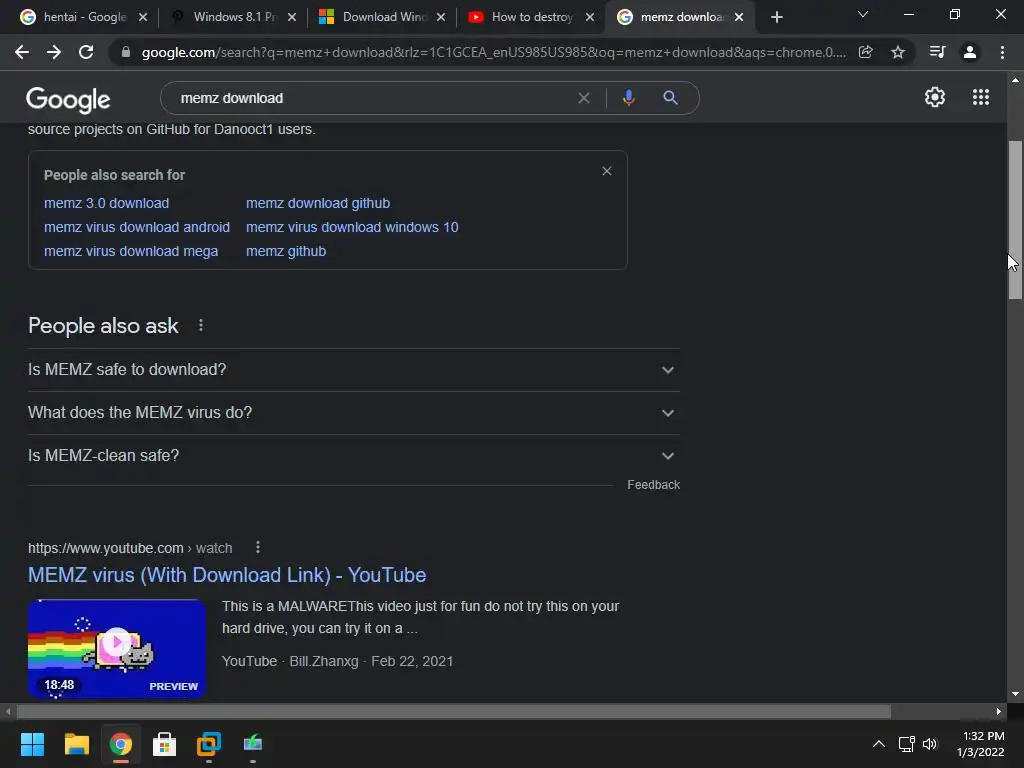Go forward one page in Chrome

pyautogui.click(x=54, y=52)
